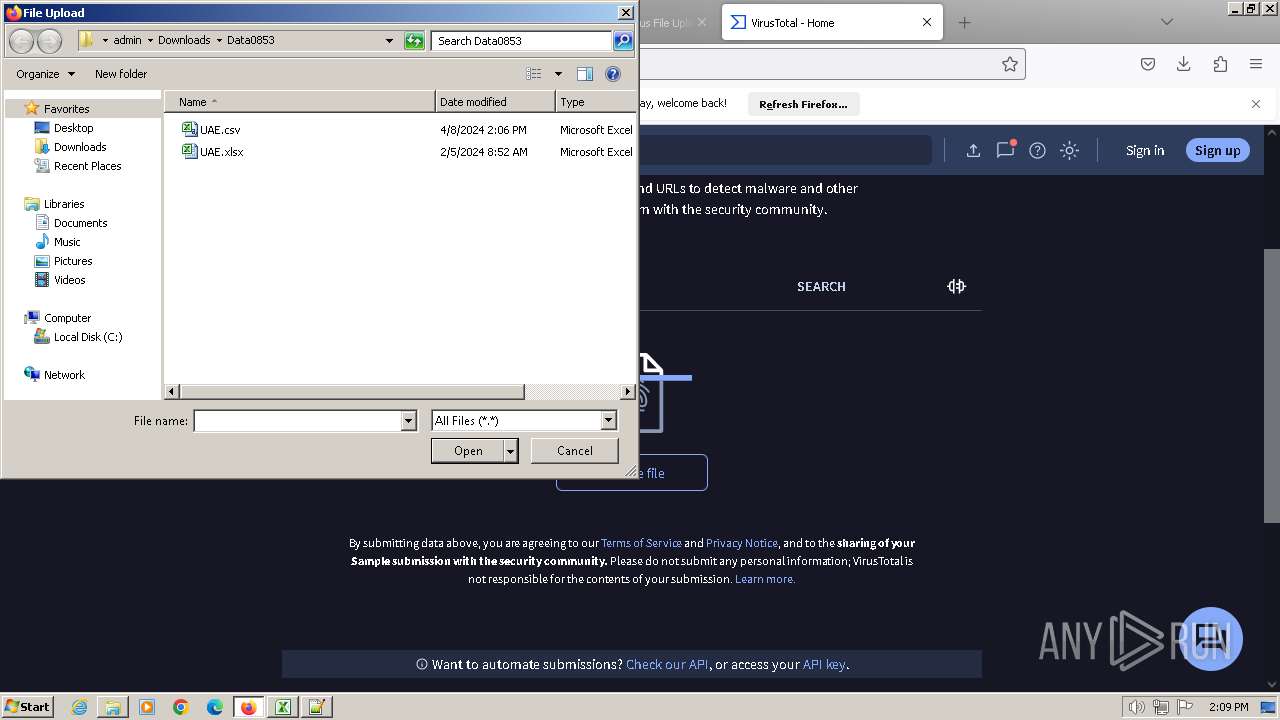
Task: Open the Organize menu
Action: [45, 74]
